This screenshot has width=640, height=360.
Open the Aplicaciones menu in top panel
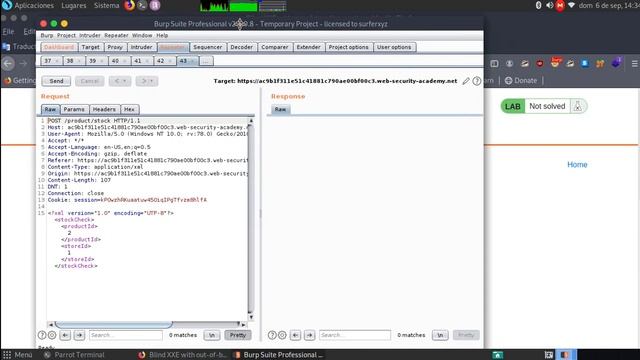pos(33,6)
